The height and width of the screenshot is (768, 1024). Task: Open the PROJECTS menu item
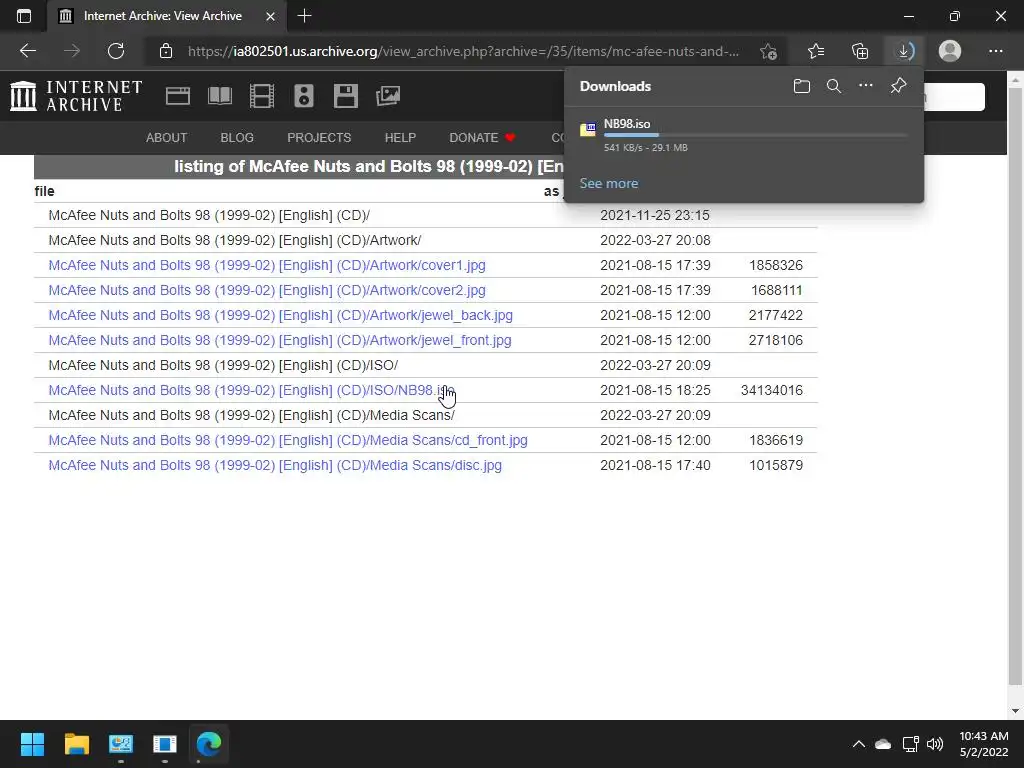tap(319, 138)
